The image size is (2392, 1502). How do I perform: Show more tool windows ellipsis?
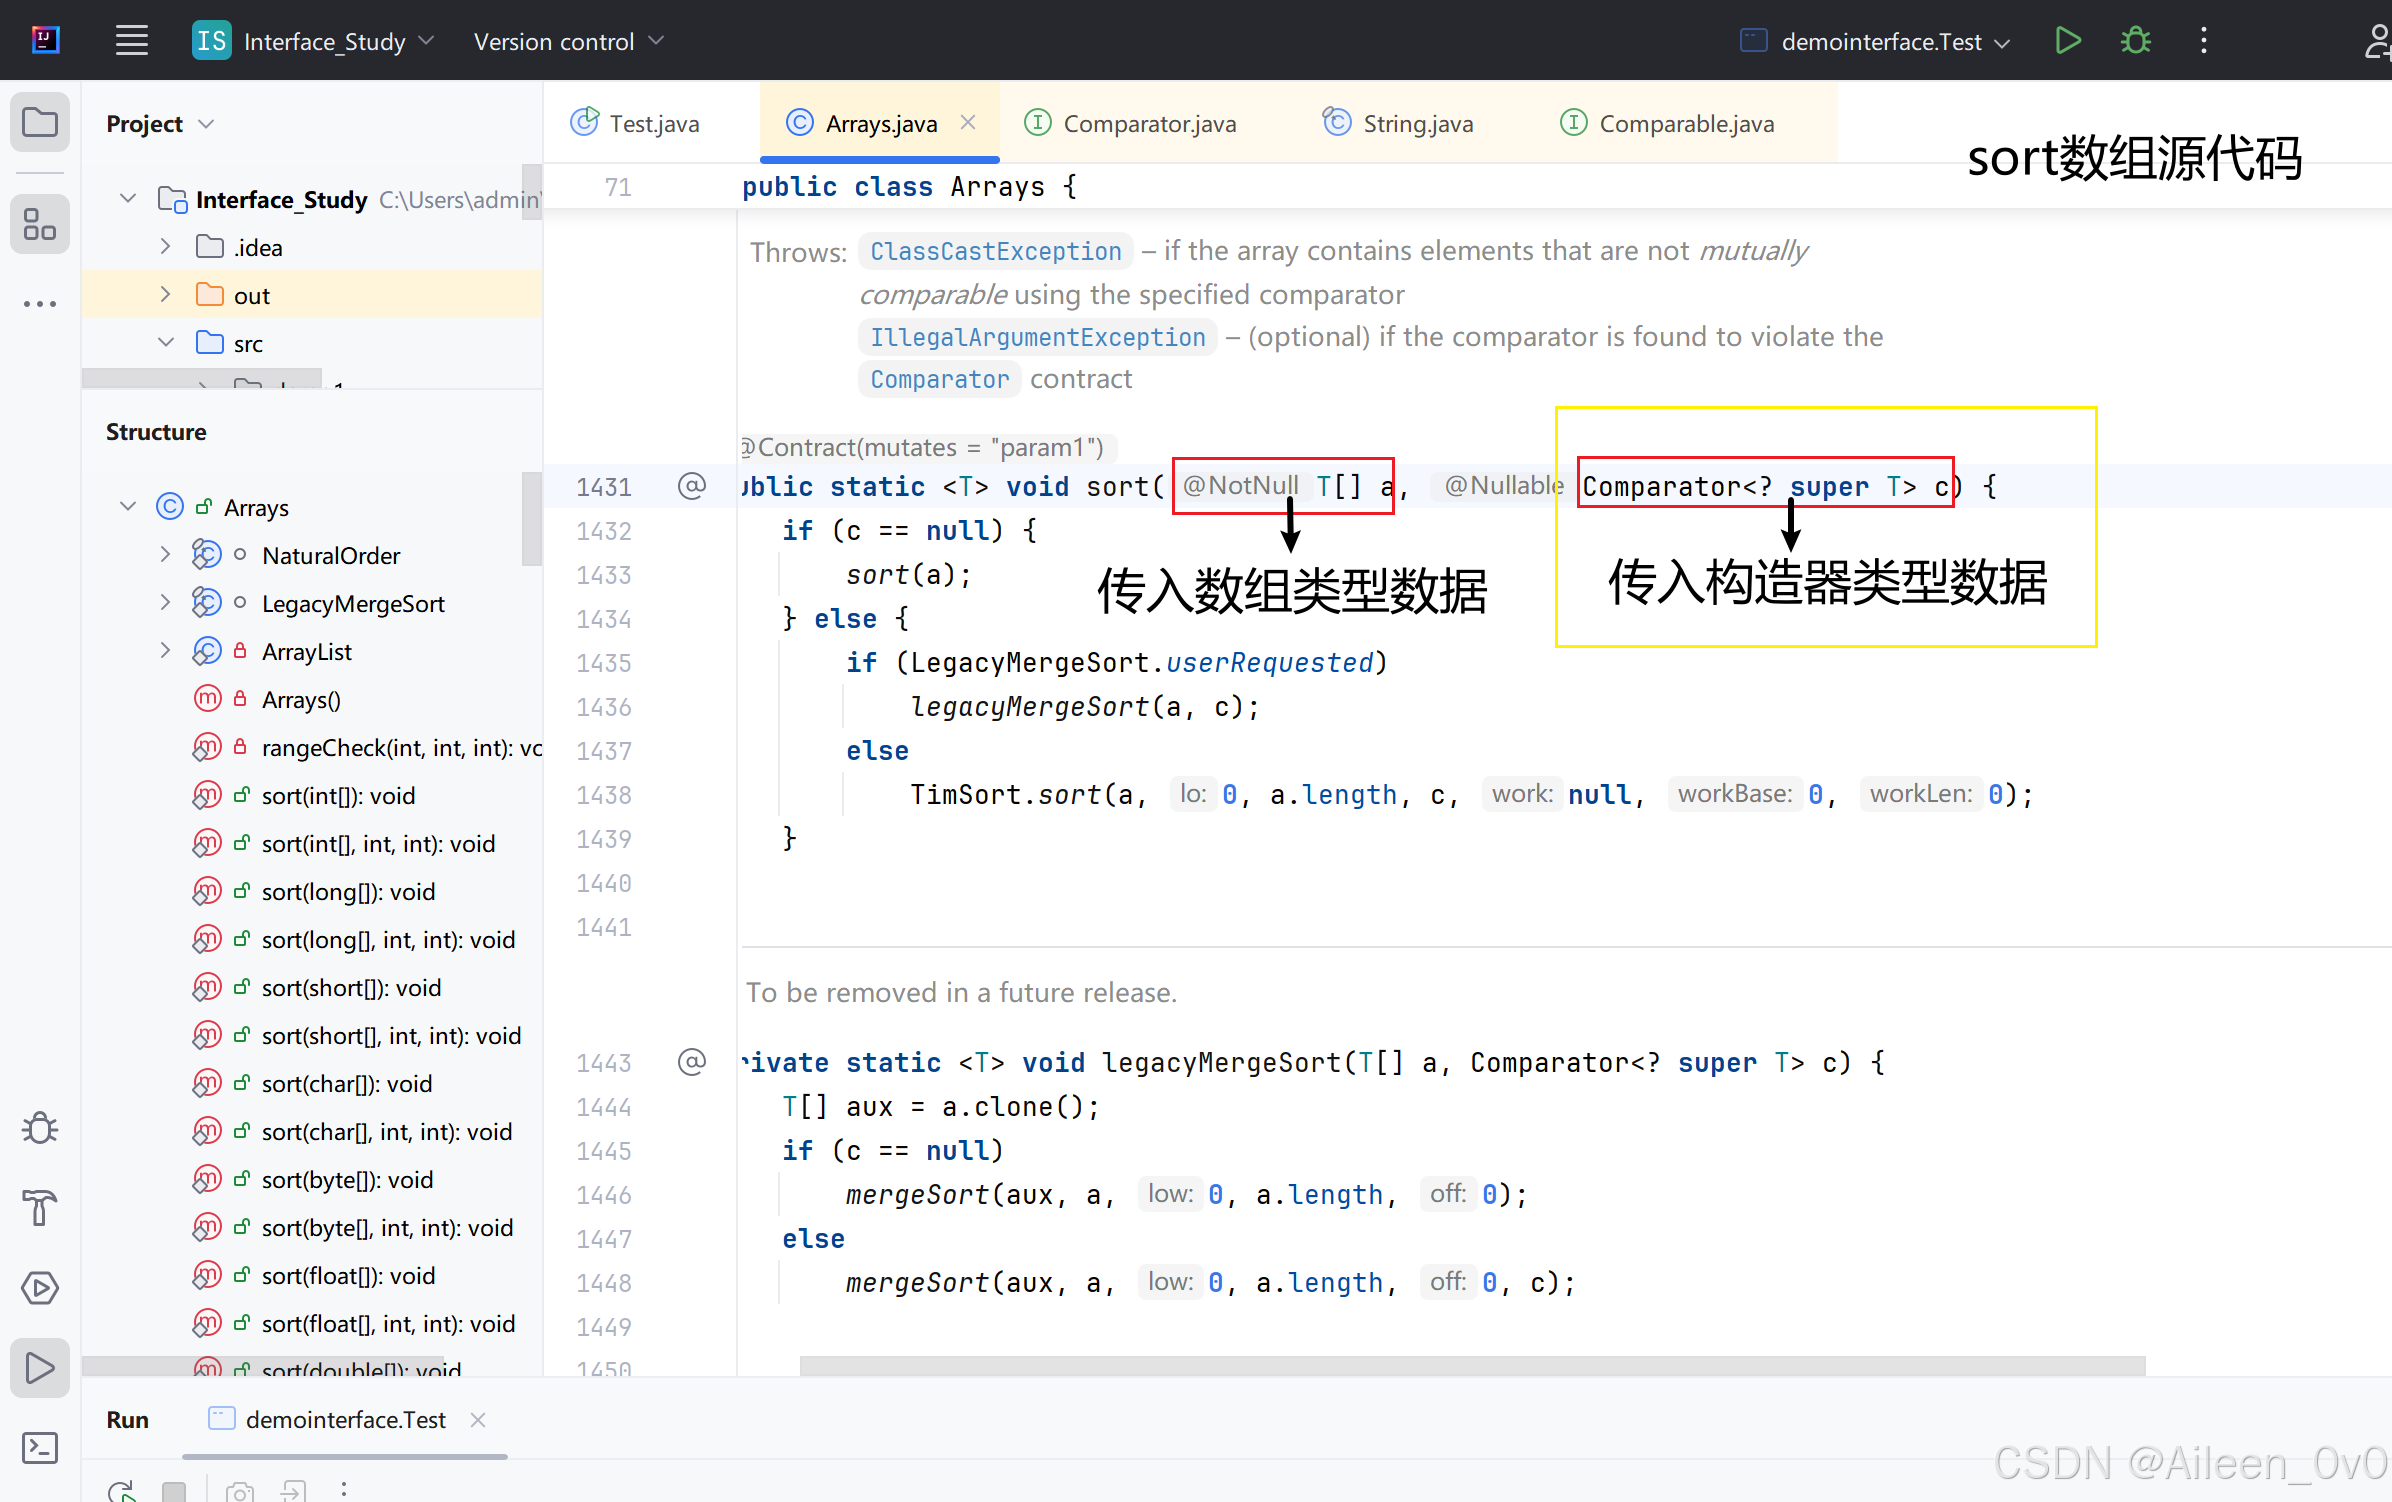(x=40, y=304)
